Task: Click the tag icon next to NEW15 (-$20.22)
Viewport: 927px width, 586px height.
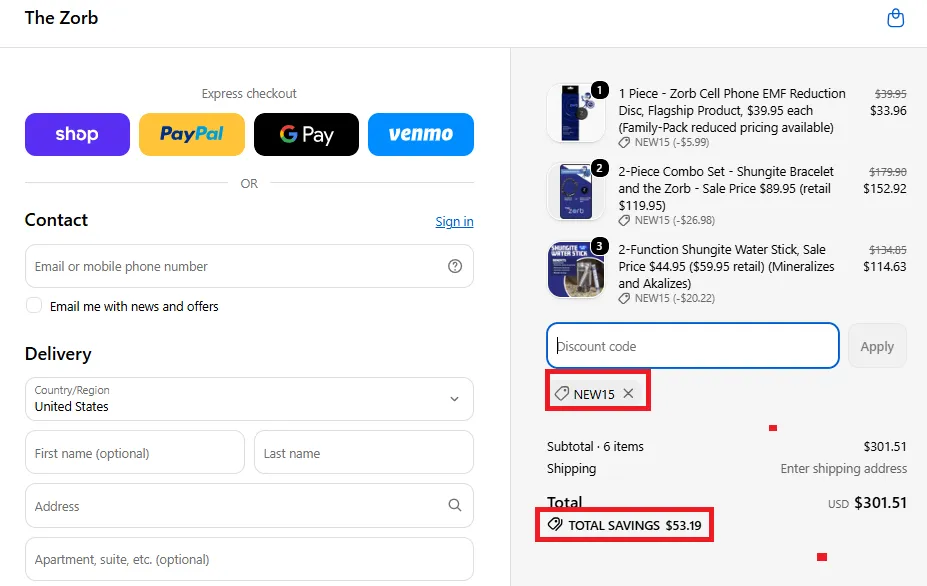Action: pos(624,299)
